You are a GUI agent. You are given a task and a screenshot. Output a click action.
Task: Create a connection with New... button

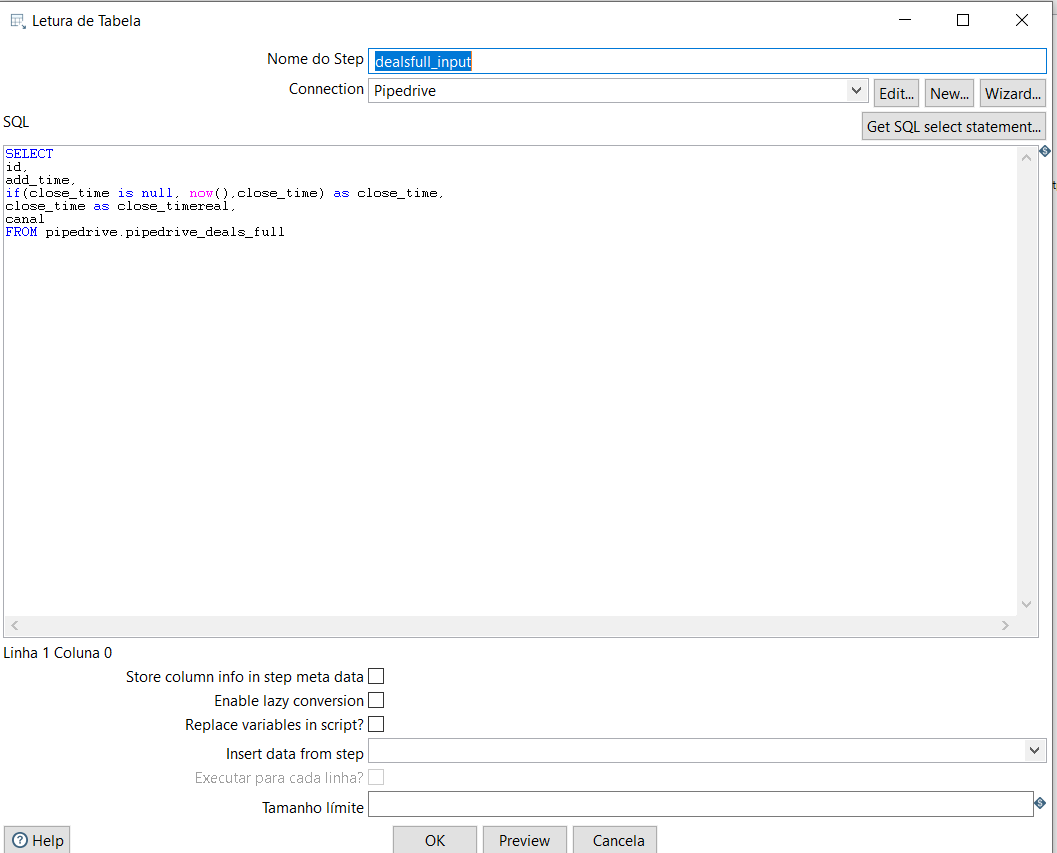coord(949,93)
